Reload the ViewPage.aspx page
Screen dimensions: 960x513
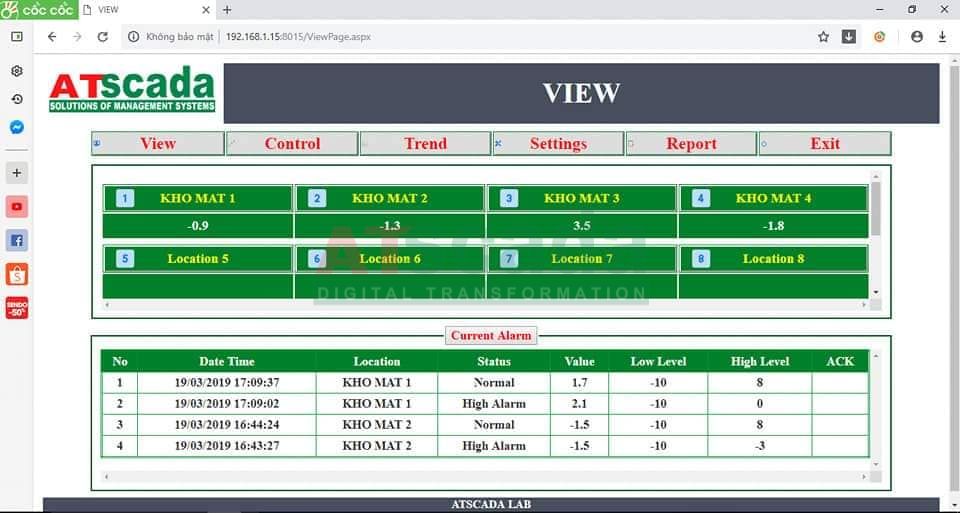click(x=102, y=37)
